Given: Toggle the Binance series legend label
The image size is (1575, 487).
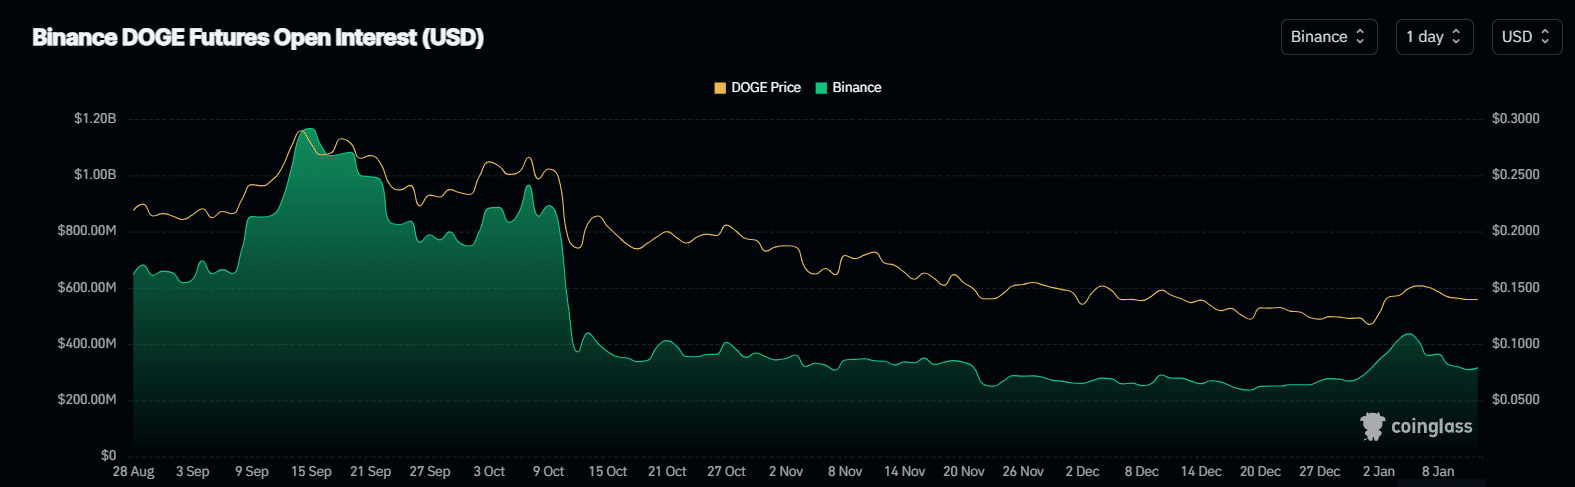Looking at the screenshot, I should click(856, 88).
